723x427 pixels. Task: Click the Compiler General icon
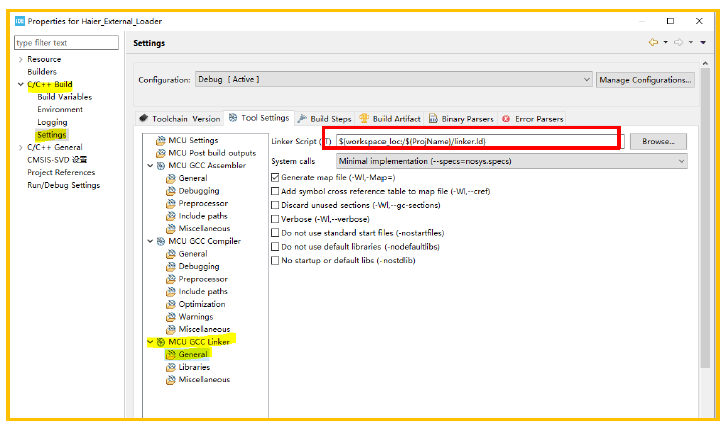coord(171,254)
